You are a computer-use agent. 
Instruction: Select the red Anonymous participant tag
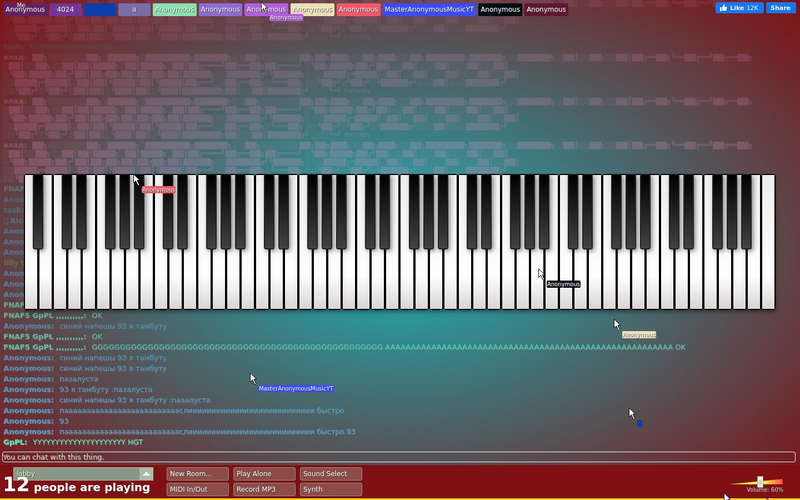[x=358, y=9]
